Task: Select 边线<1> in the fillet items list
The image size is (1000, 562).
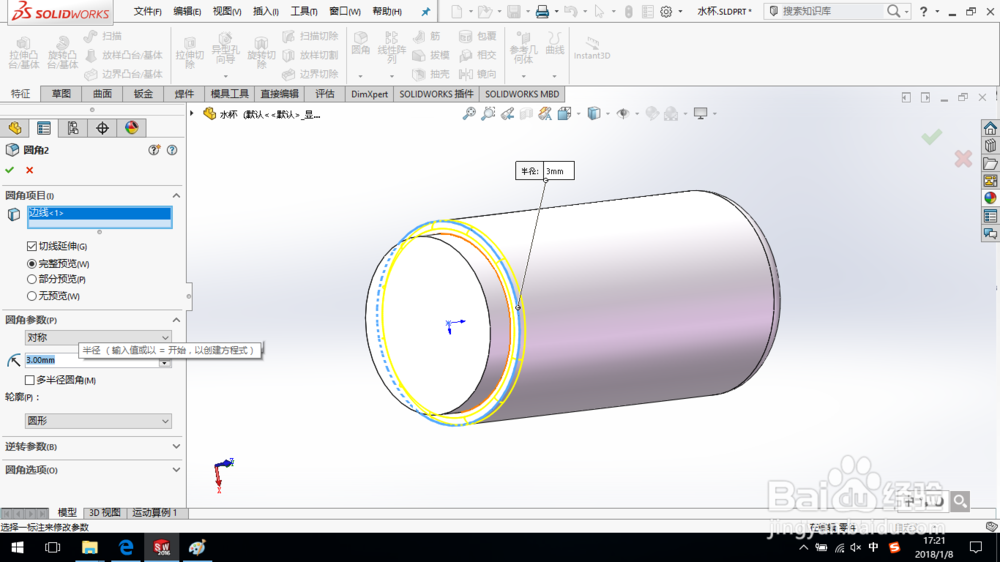Action: (99, 213)
